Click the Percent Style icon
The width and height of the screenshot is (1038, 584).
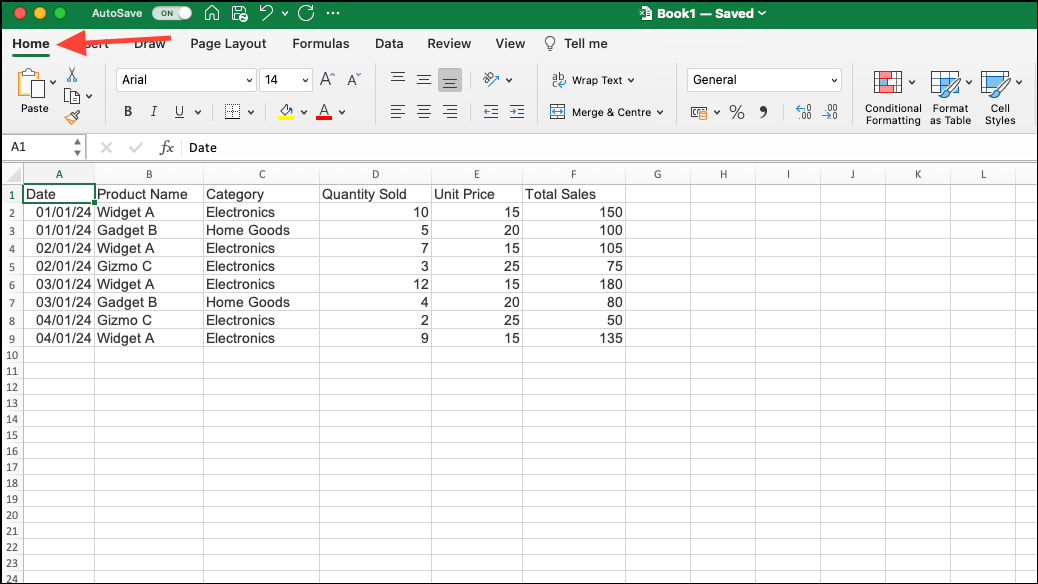coord(737,113)
